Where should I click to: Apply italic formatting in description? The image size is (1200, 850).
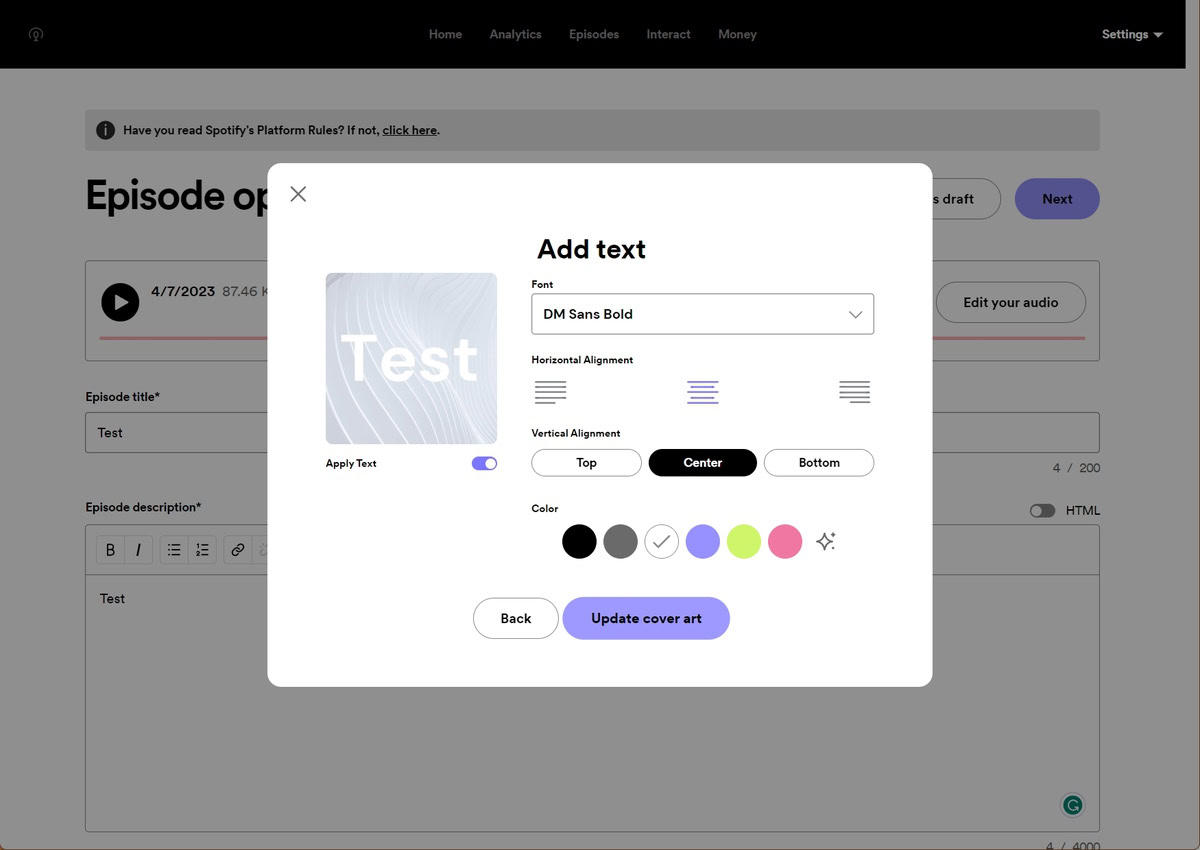[138, 549]
